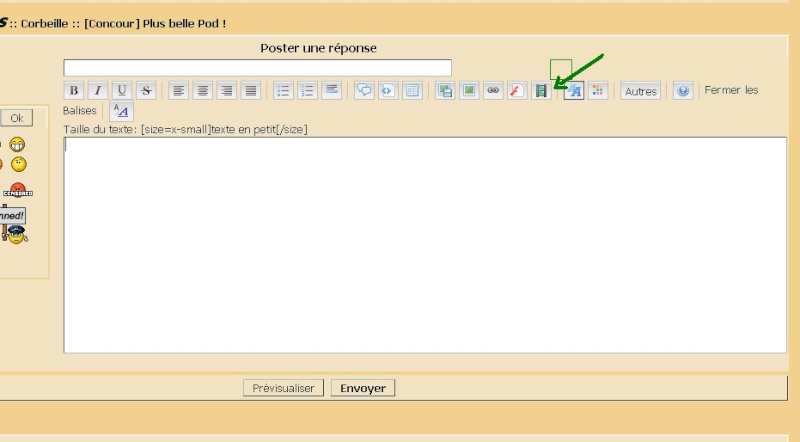Insert a numbered list
Screen dimensions: 800x442
click(x=308, y=91)
